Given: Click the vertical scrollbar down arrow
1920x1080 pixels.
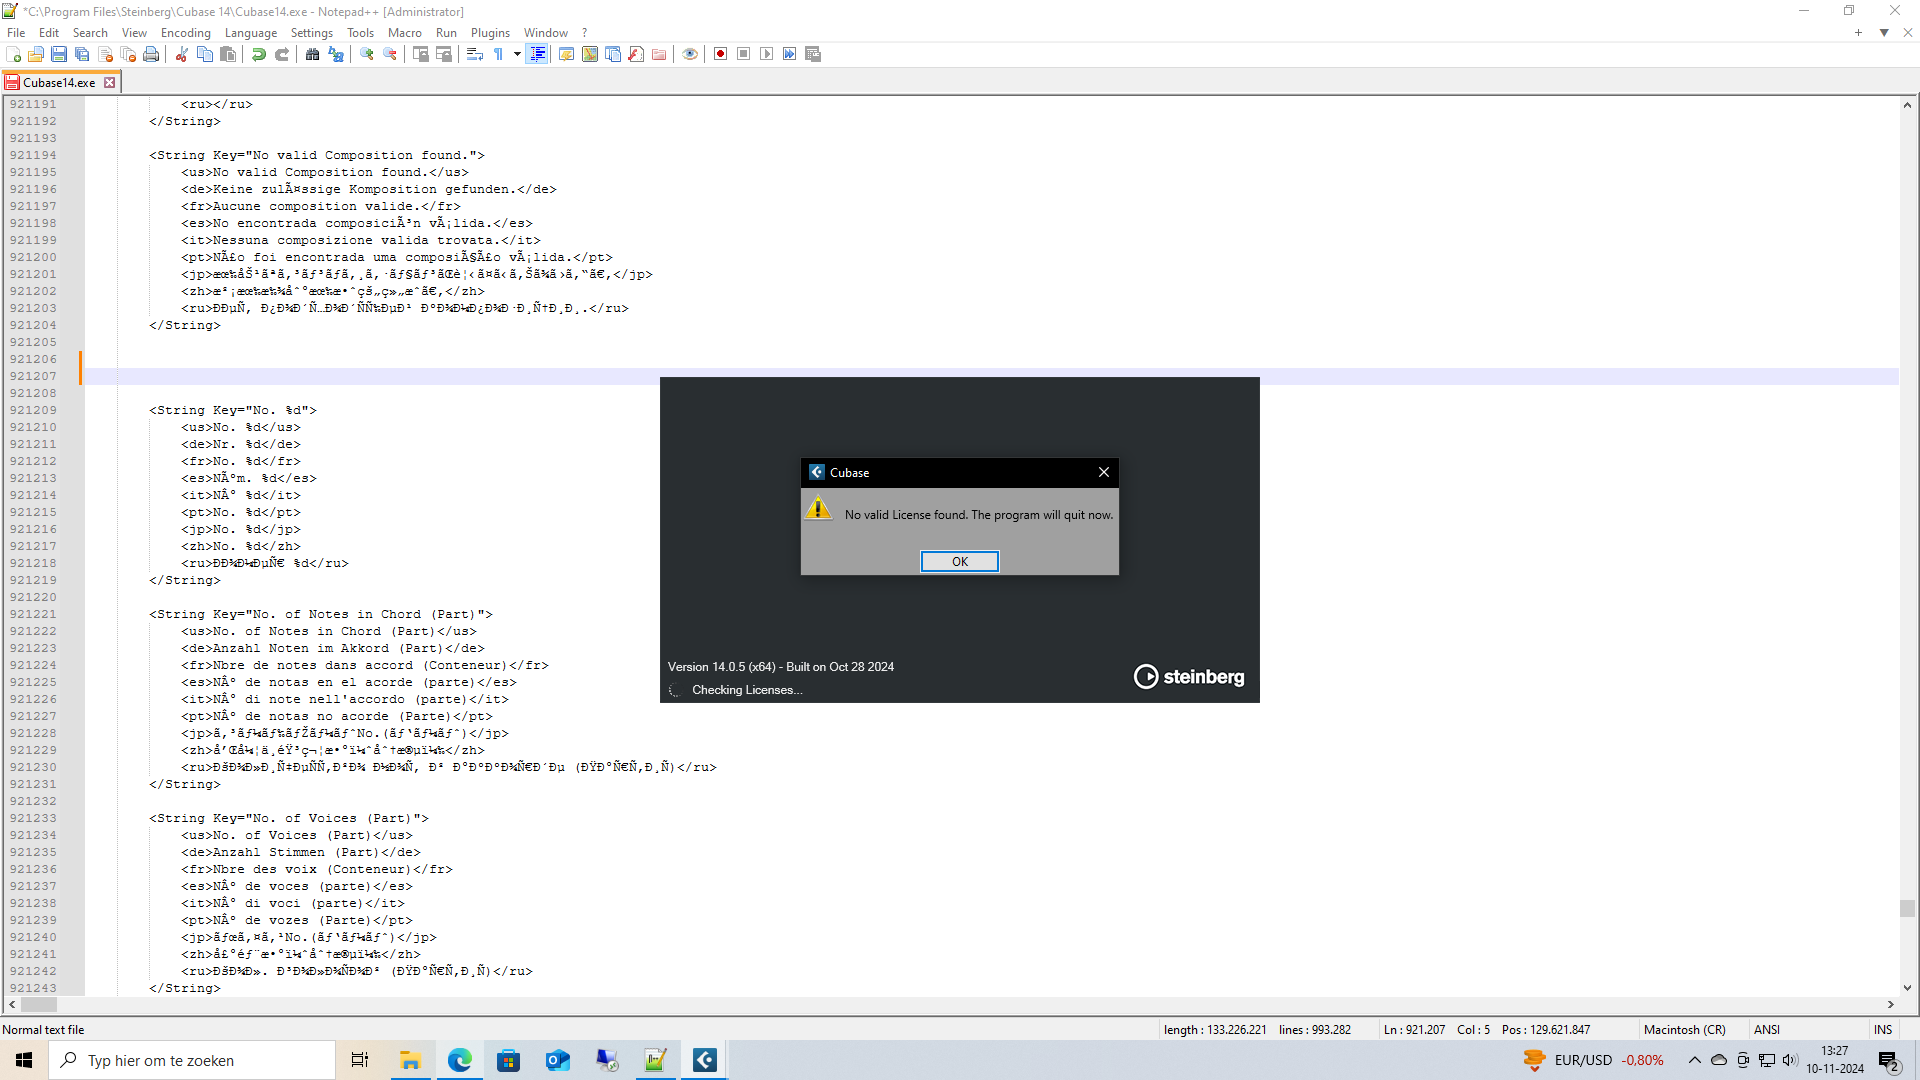Looking at the screenshot, I should [x=1907, y=988].
